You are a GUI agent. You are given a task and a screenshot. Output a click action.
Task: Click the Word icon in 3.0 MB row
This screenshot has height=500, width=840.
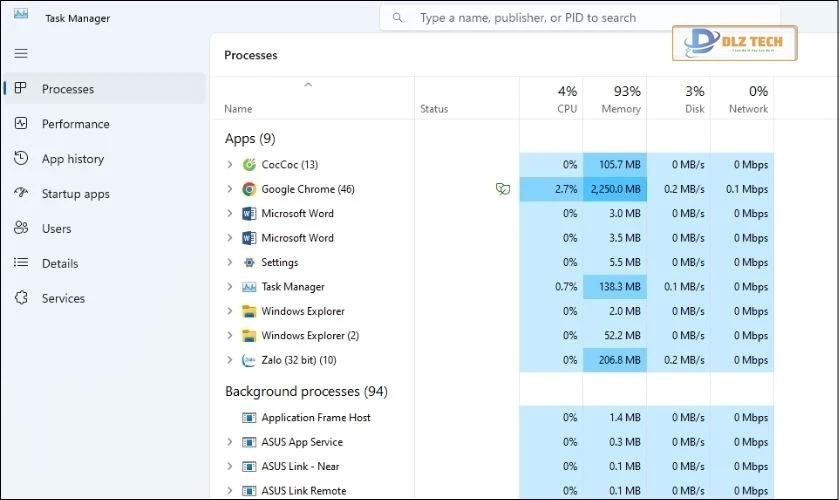249,213
